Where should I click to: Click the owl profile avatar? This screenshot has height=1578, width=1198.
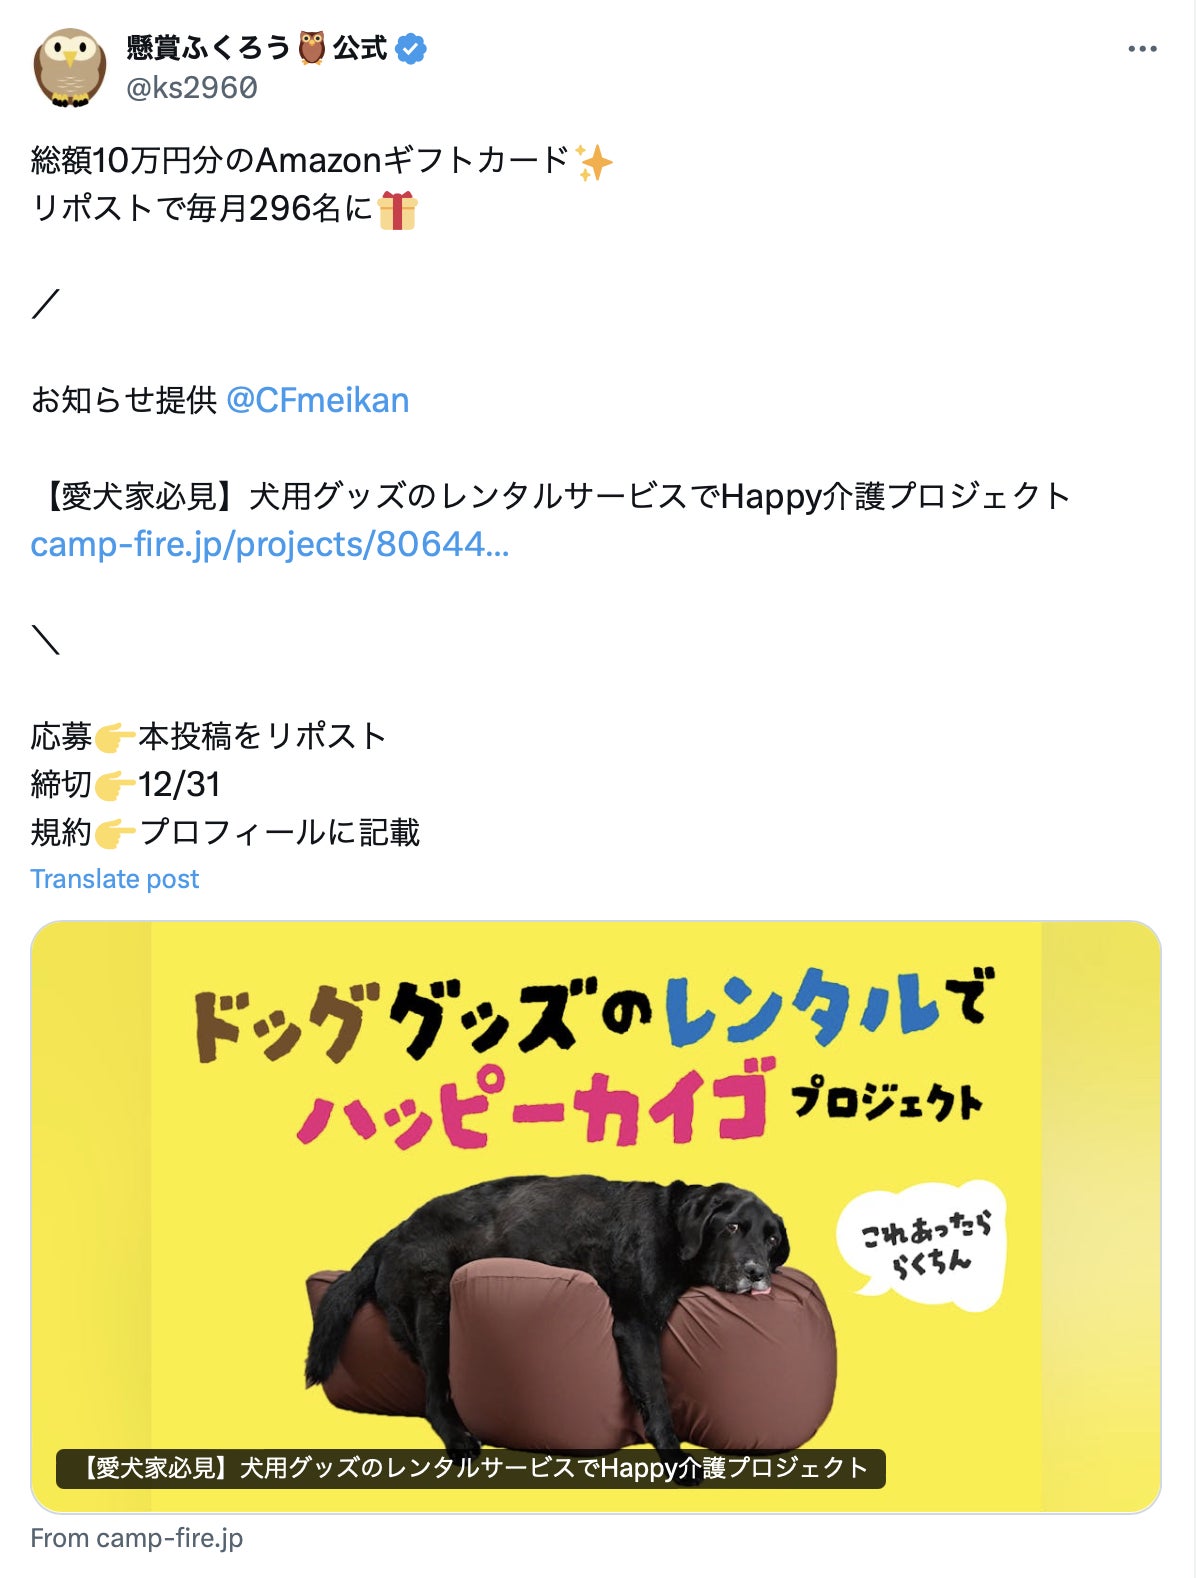(x=70, y=67)
